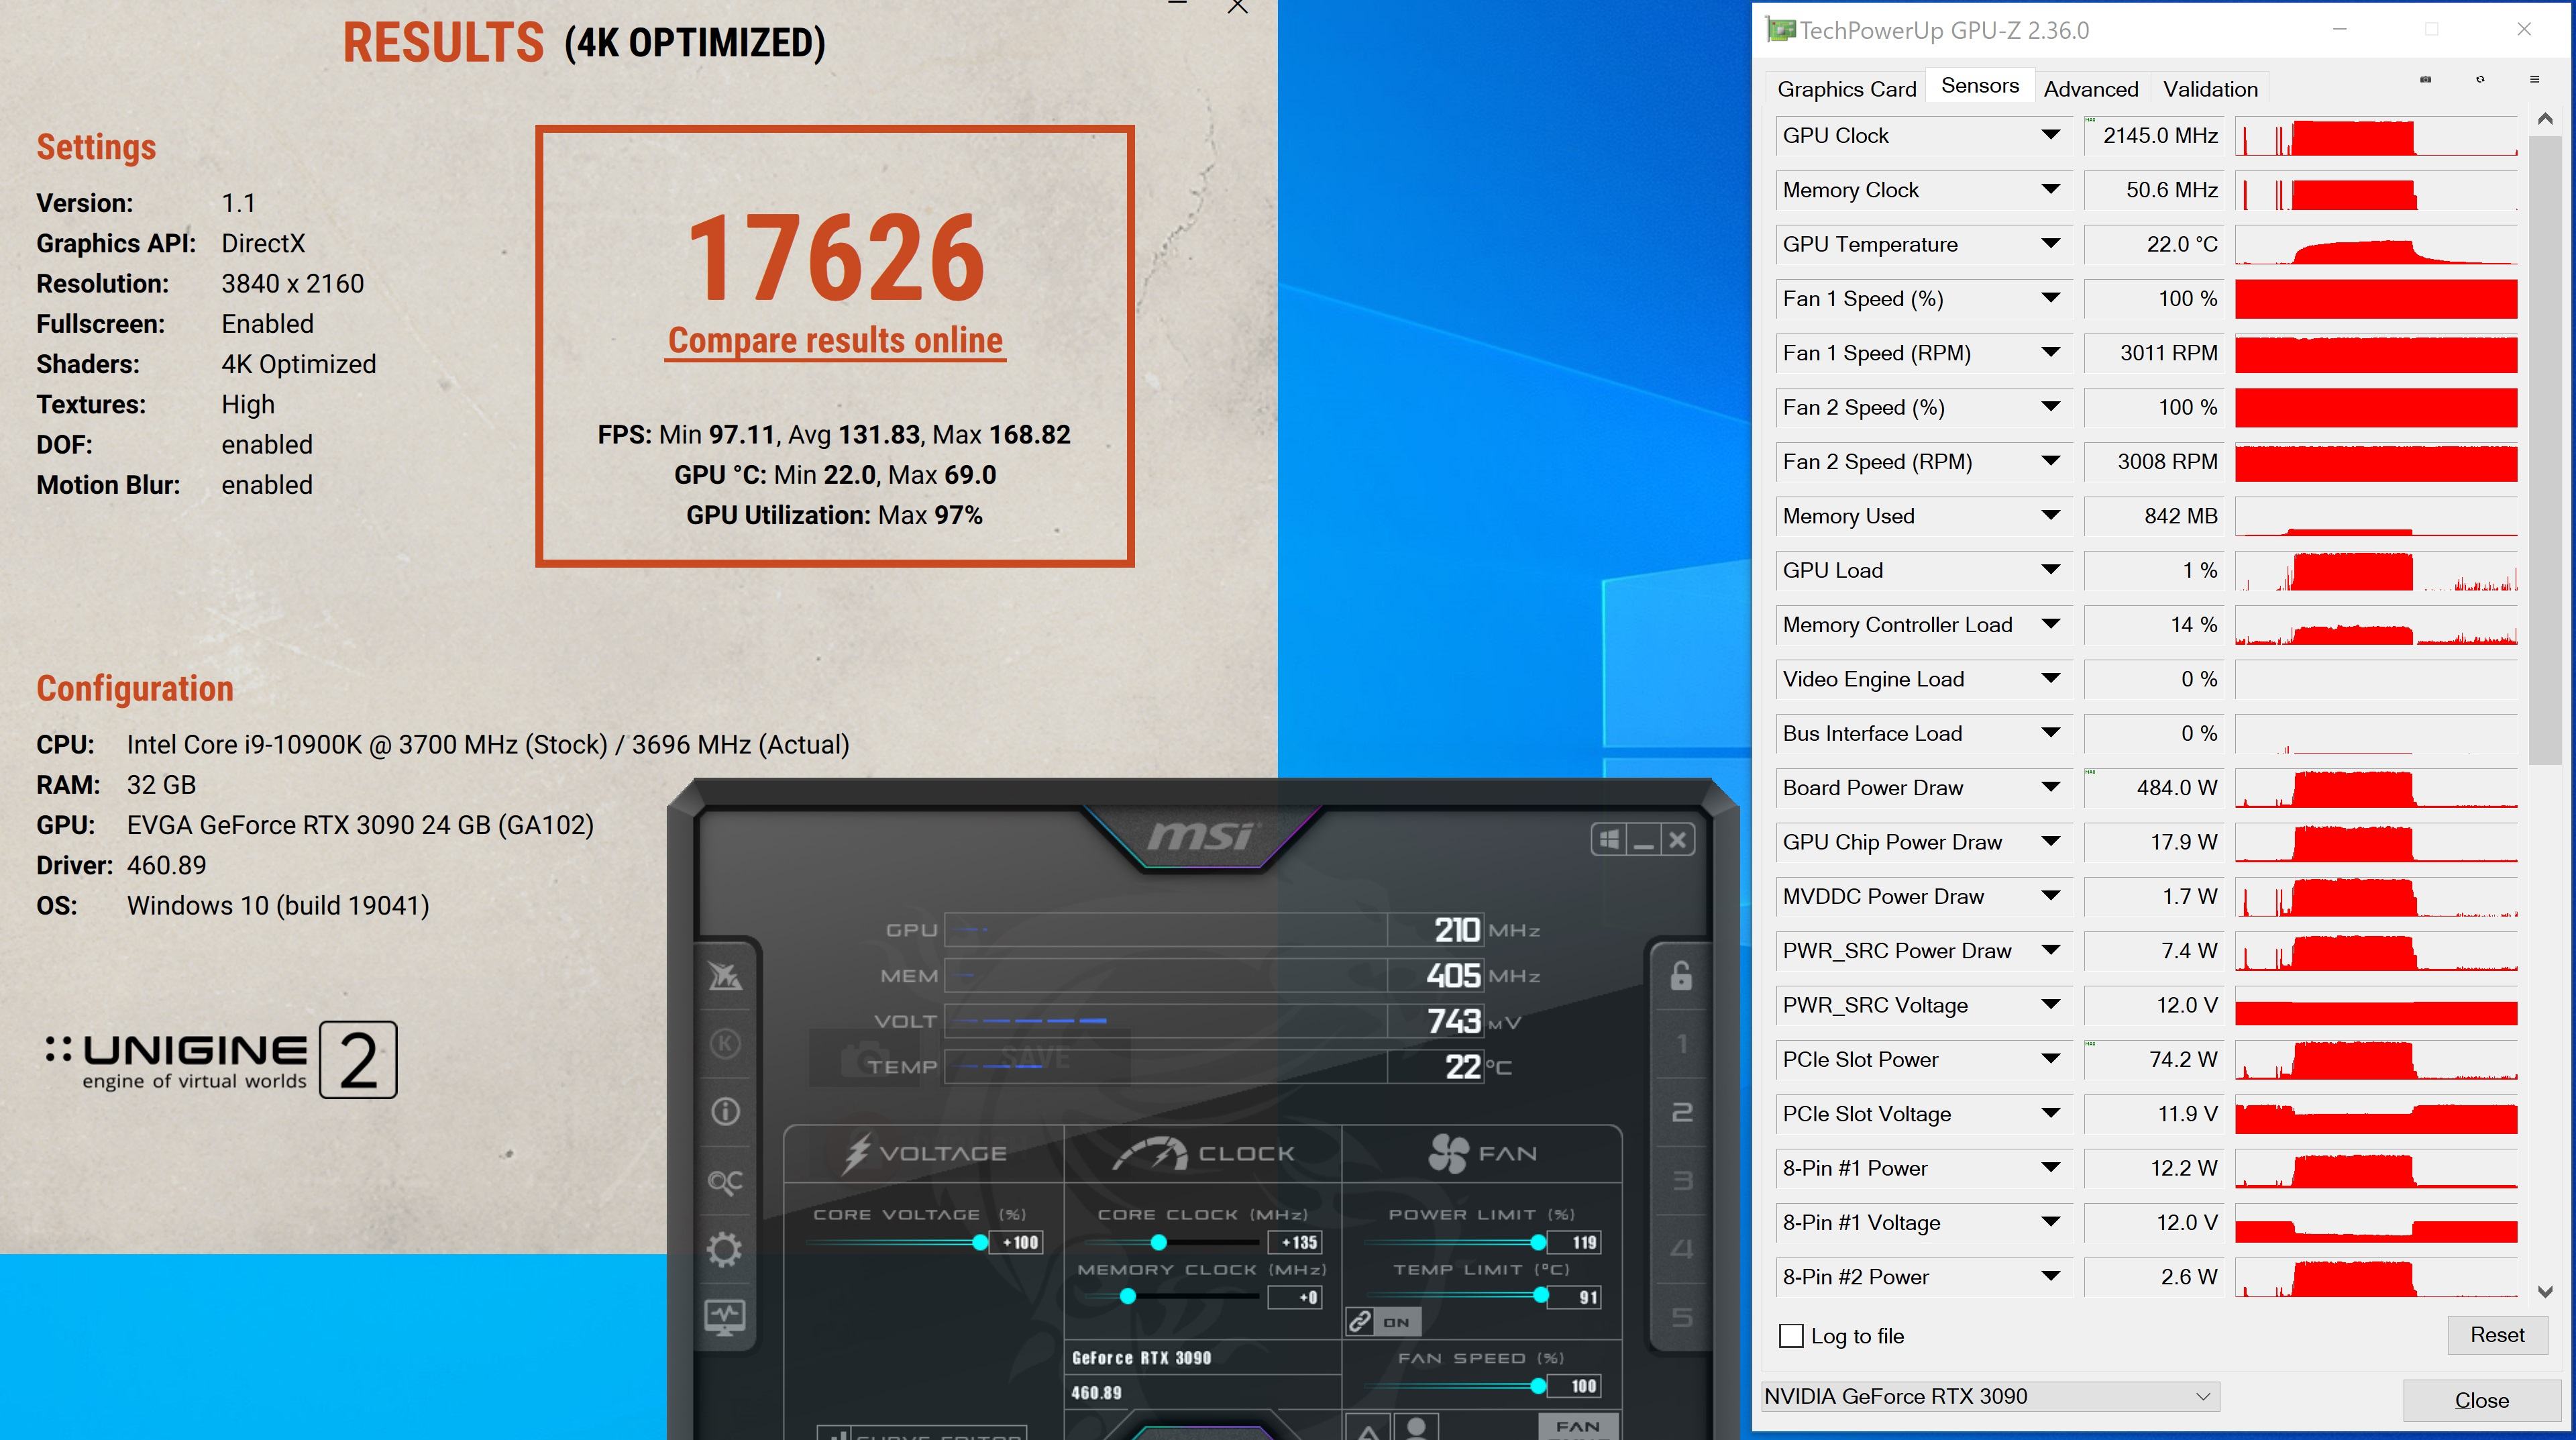The image size is (2576, 1440).
Task: Click the GPU-Z screenshot camera icon
Action: coord(2425,79)
